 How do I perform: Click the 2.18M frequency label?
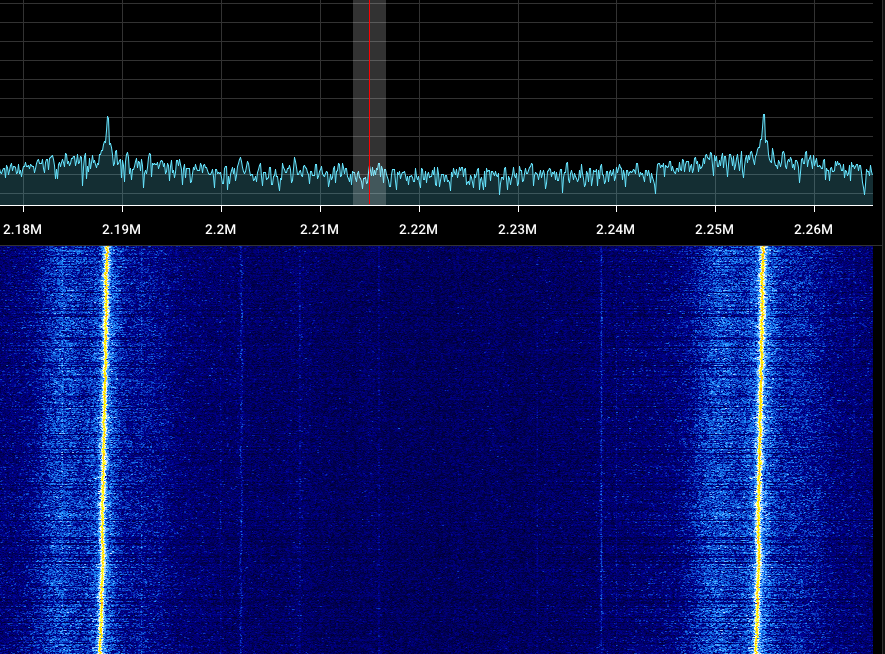(23, 230)
